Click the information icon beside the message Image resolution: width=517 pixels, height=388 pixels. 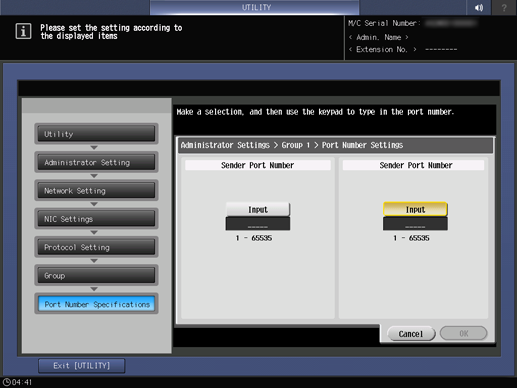23,31
